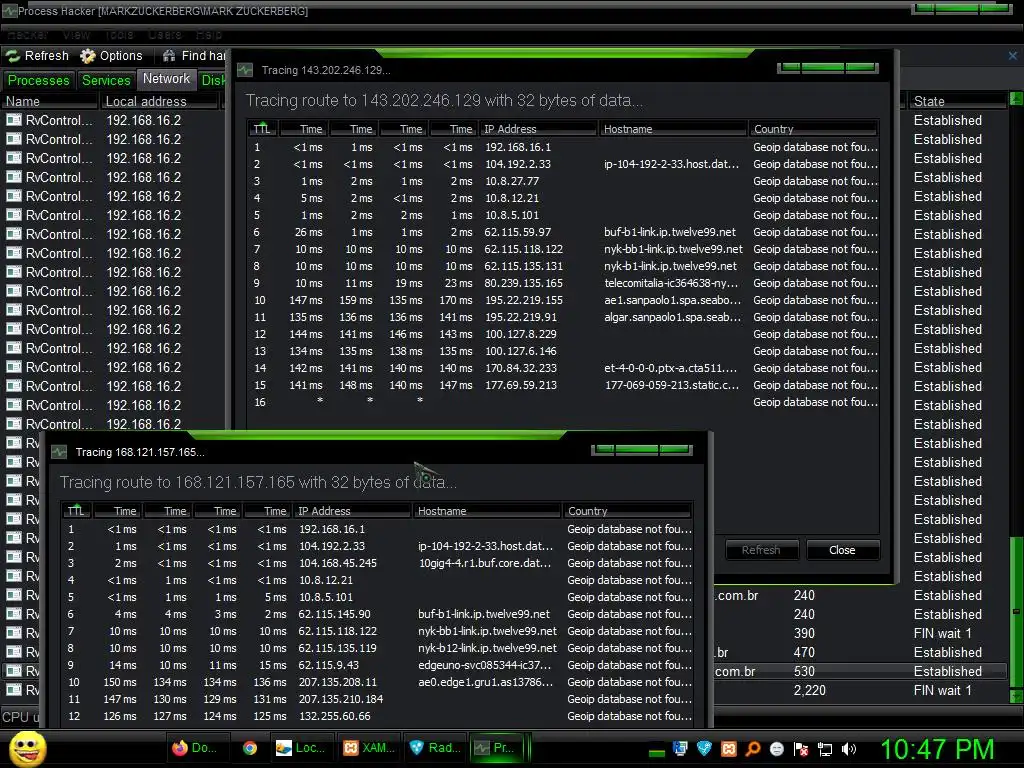Click the green bar graph tray icon
Image resolution: width=1024 pixels, height=768 pixels.
[656, 752]
